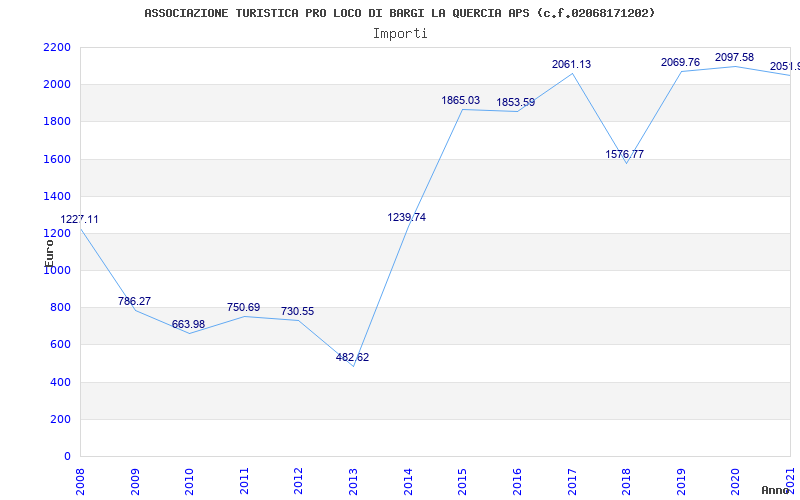Image resolution: width=800 pixels, height=500 pixels.
Task: Click the y-axis value 2000
Action: pos(58,85)
